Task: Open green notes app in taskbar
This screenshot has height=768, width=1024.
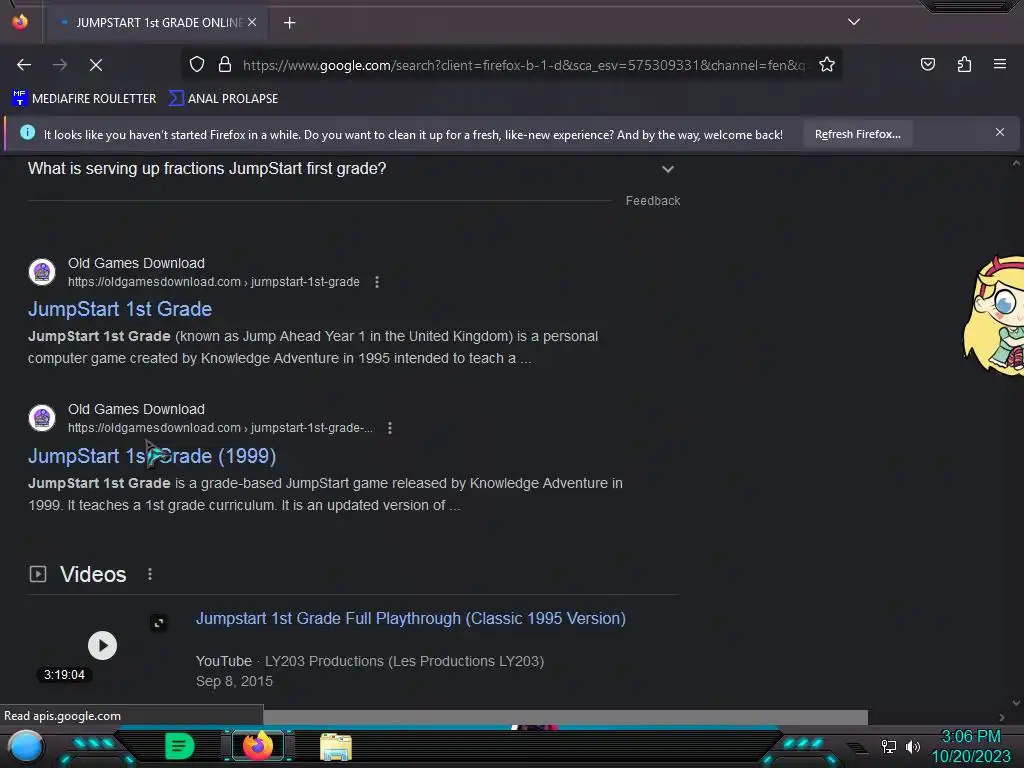Action: click(x=180, y=746)
